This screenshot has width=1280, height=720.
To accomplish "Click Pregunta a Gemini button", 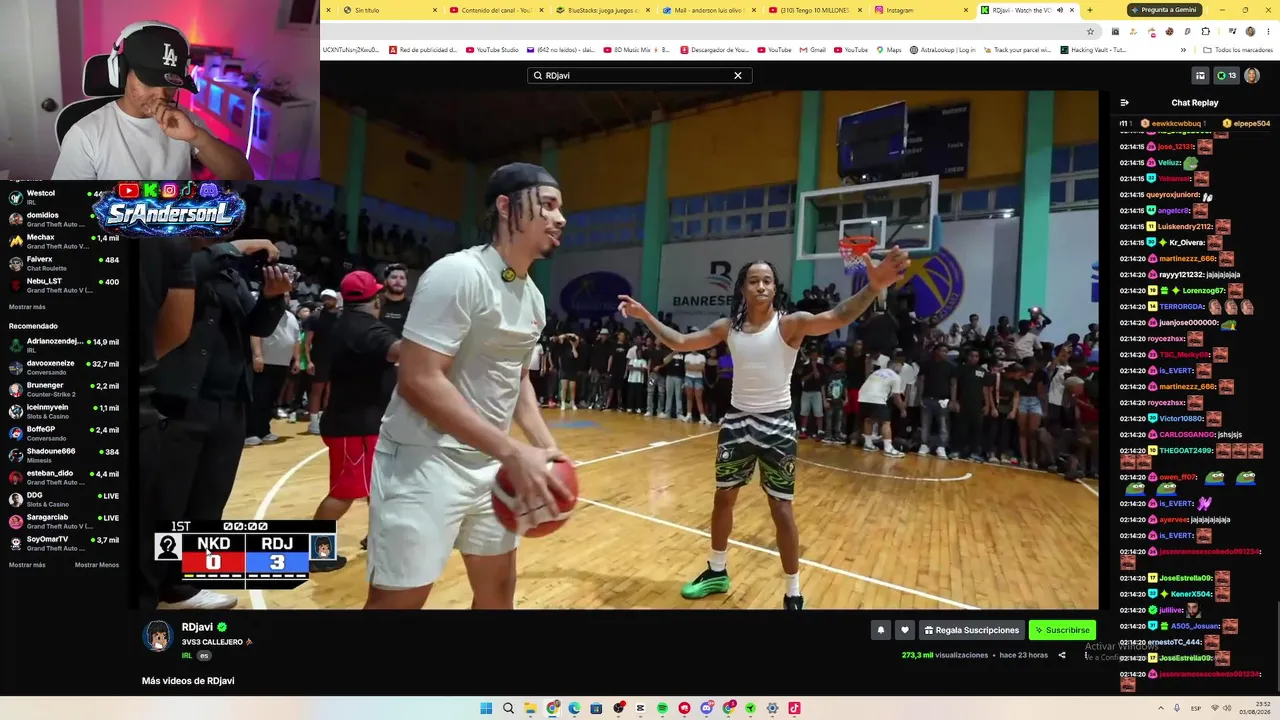I will click(x=1164, y=10).
